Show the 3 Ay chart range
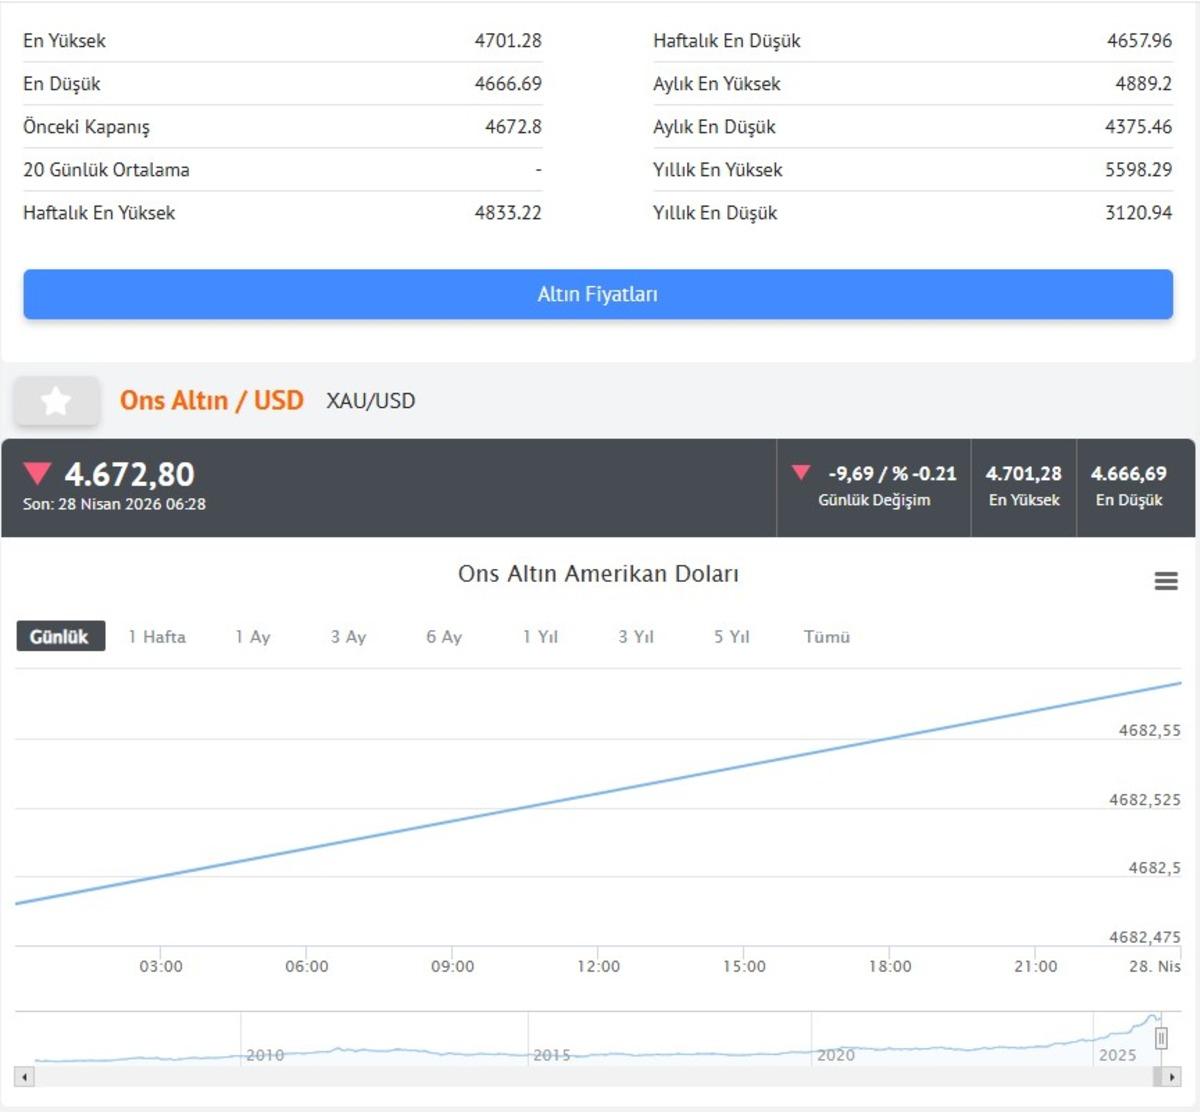This screenshot has height=1112, width=1200. (x=348, y=637)
